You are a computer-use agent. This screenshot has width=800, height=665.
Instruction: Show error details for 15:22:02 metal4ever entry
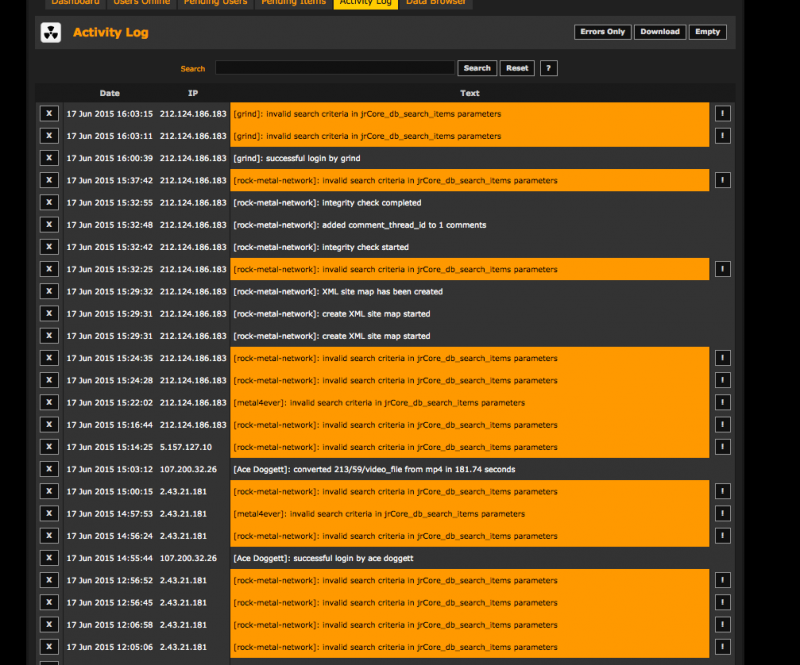722,402
